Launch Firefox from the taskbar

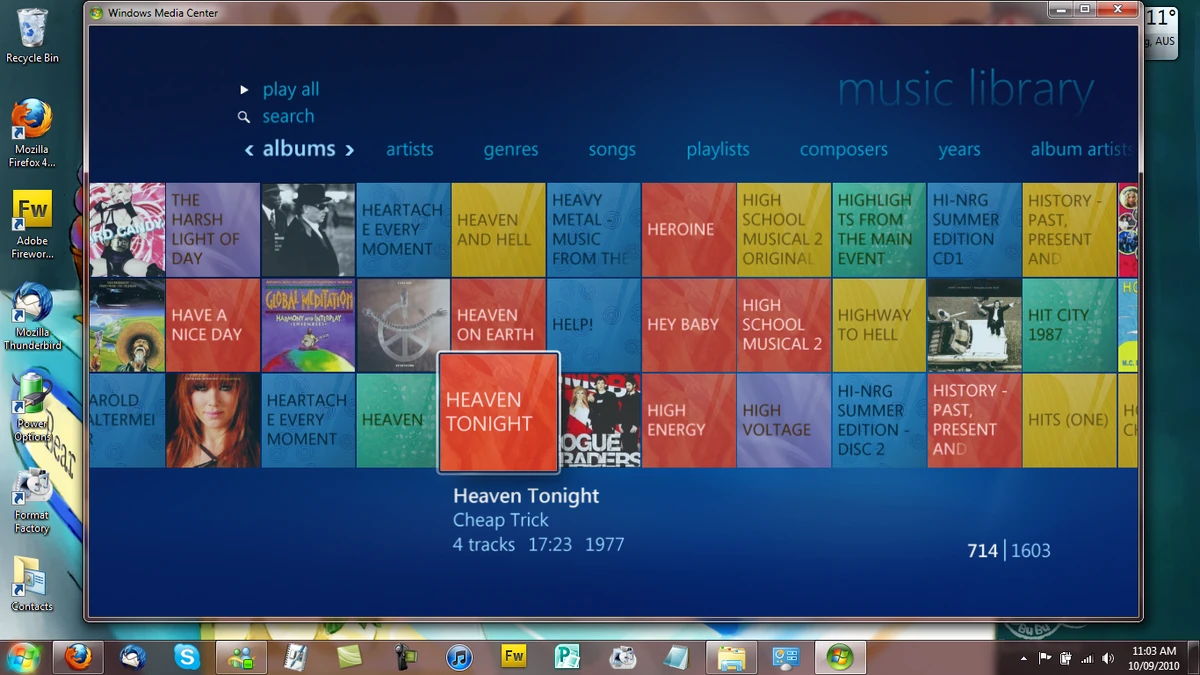(78, 657)
